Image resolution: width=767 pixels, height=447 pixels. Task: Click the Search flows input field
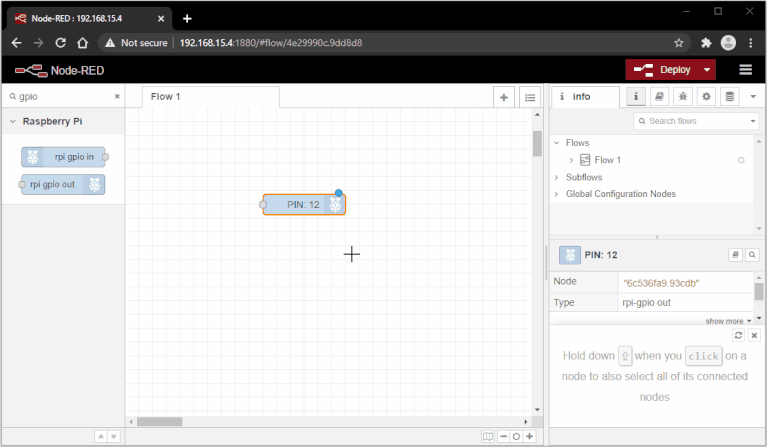click(x=695, y=121)
